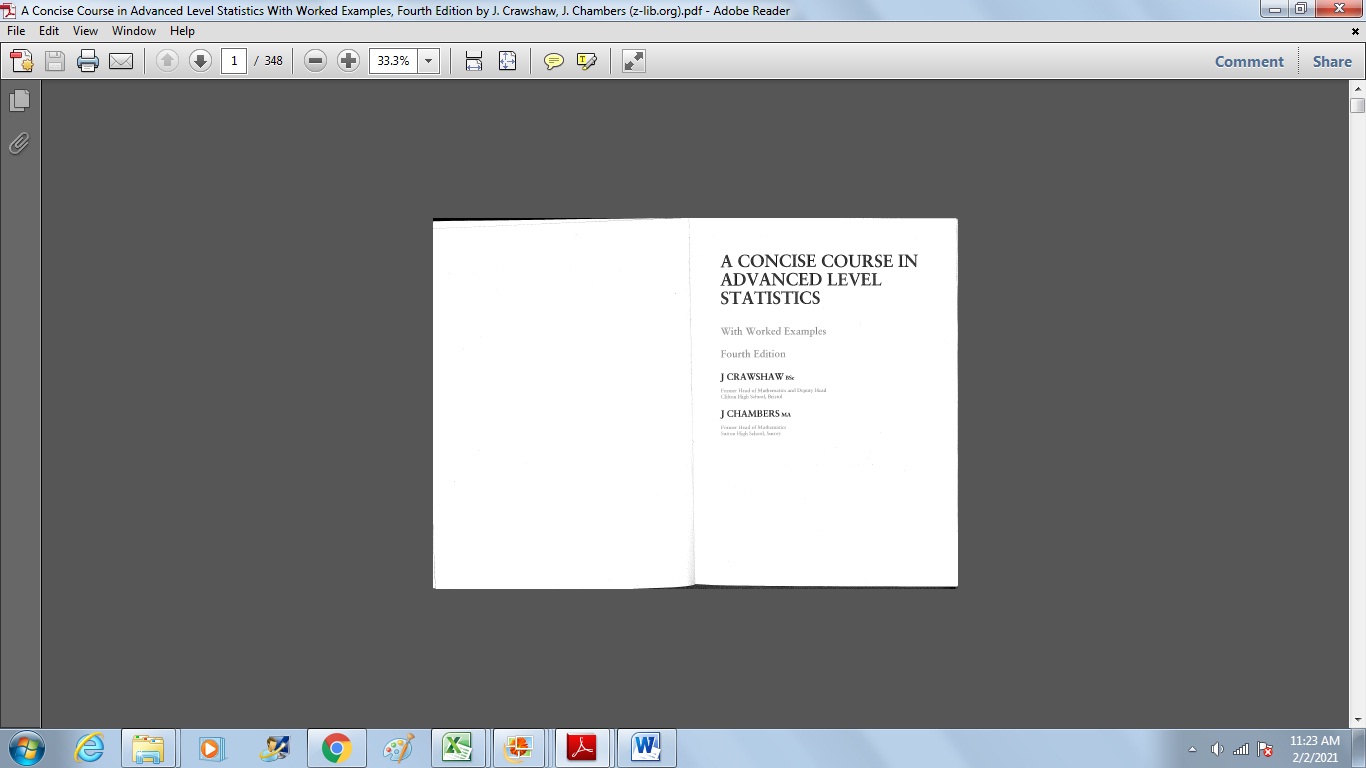Show page thumbnails panel in sidebar
The height and width of the screenshot is (768, 1366).
point(19,100)
